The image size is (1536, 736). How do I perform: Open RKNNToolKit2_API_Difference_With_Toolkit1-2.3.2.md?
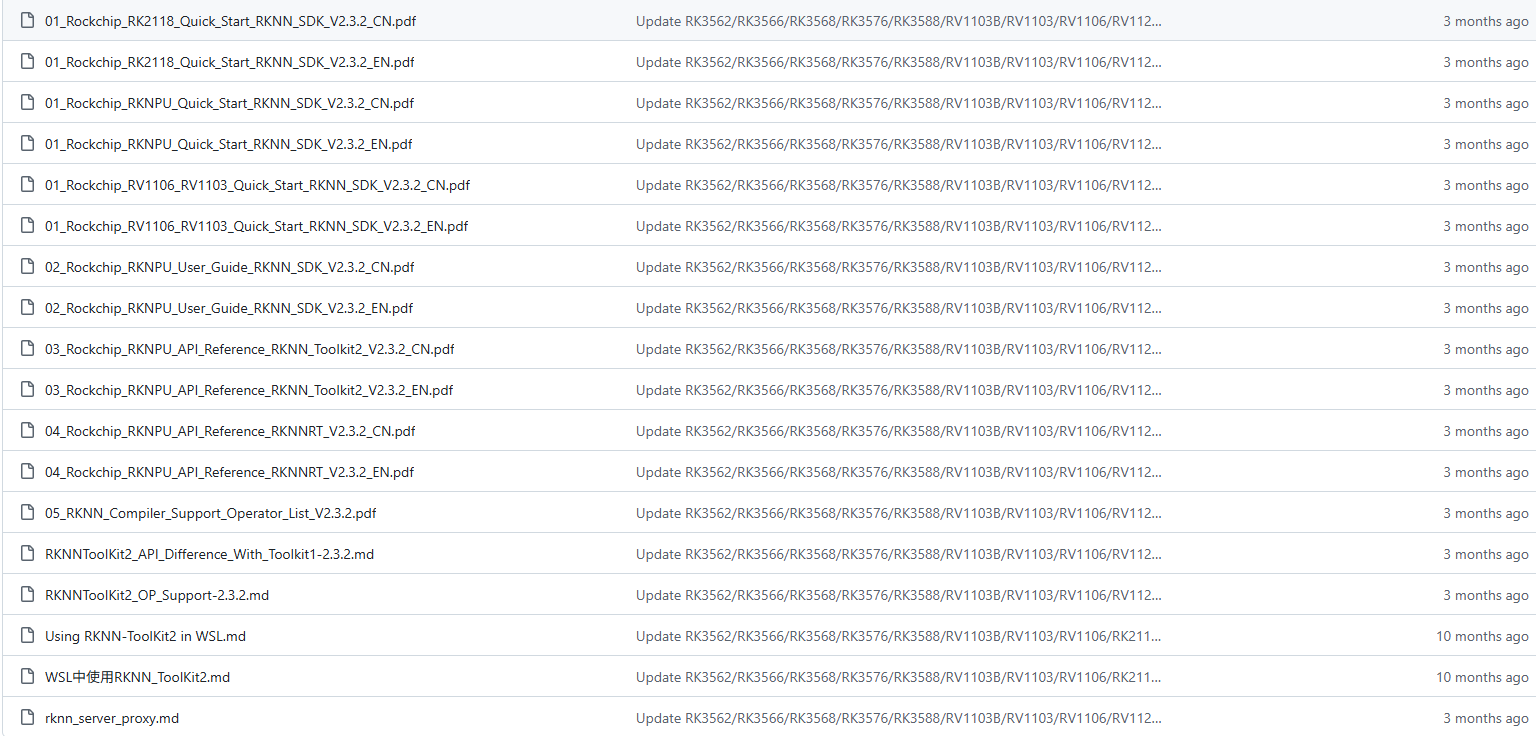(209, 554)
